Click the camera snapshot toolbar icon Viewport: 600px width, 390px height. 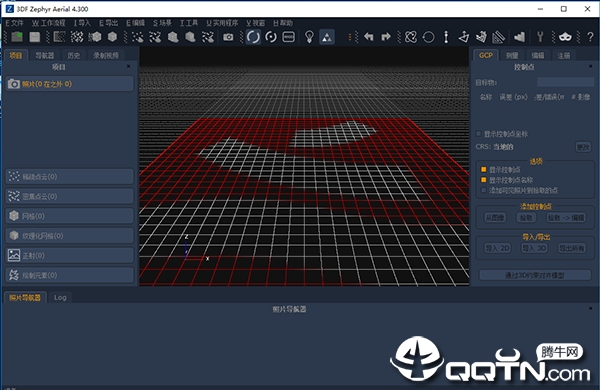coord(228,37)
